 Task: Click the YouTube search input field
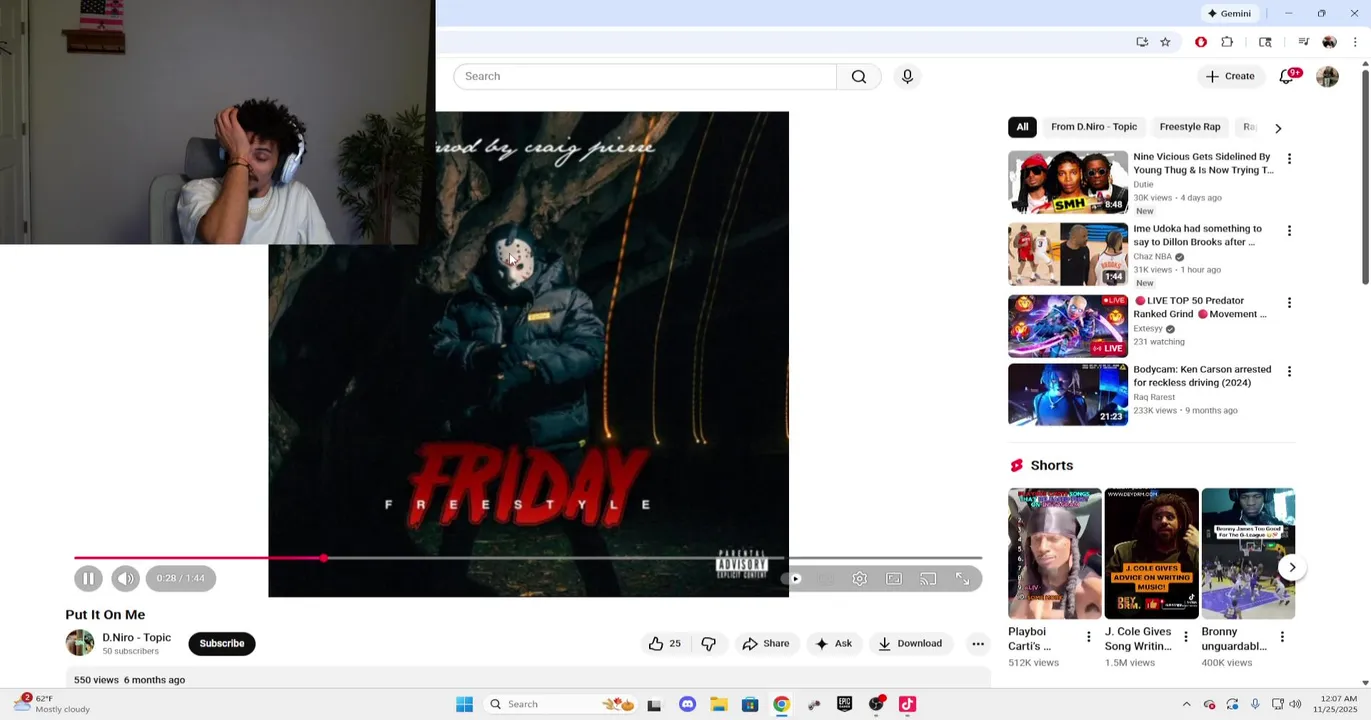coord(645,76)
